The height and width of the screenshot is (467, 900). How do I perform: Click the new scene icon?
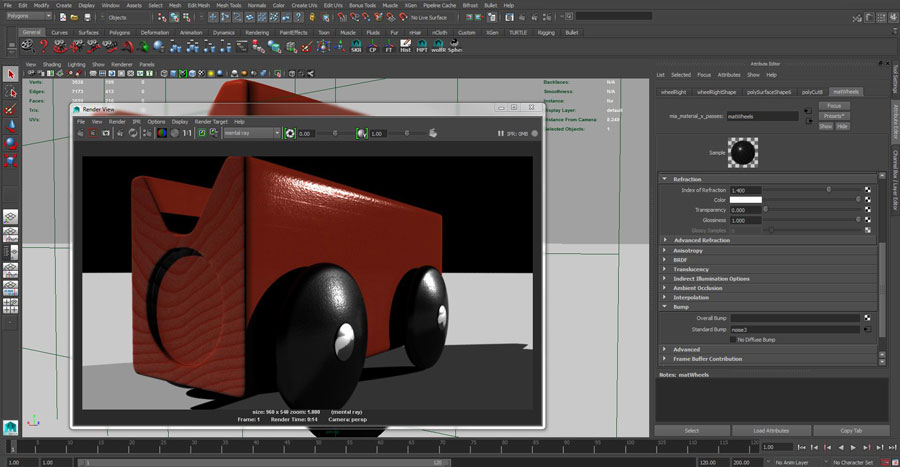pos(63,17)
